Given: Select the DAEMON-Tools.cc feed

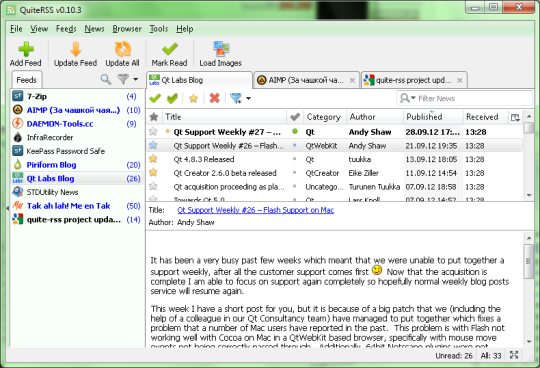Looking at the screenshot, I should 76,124.
